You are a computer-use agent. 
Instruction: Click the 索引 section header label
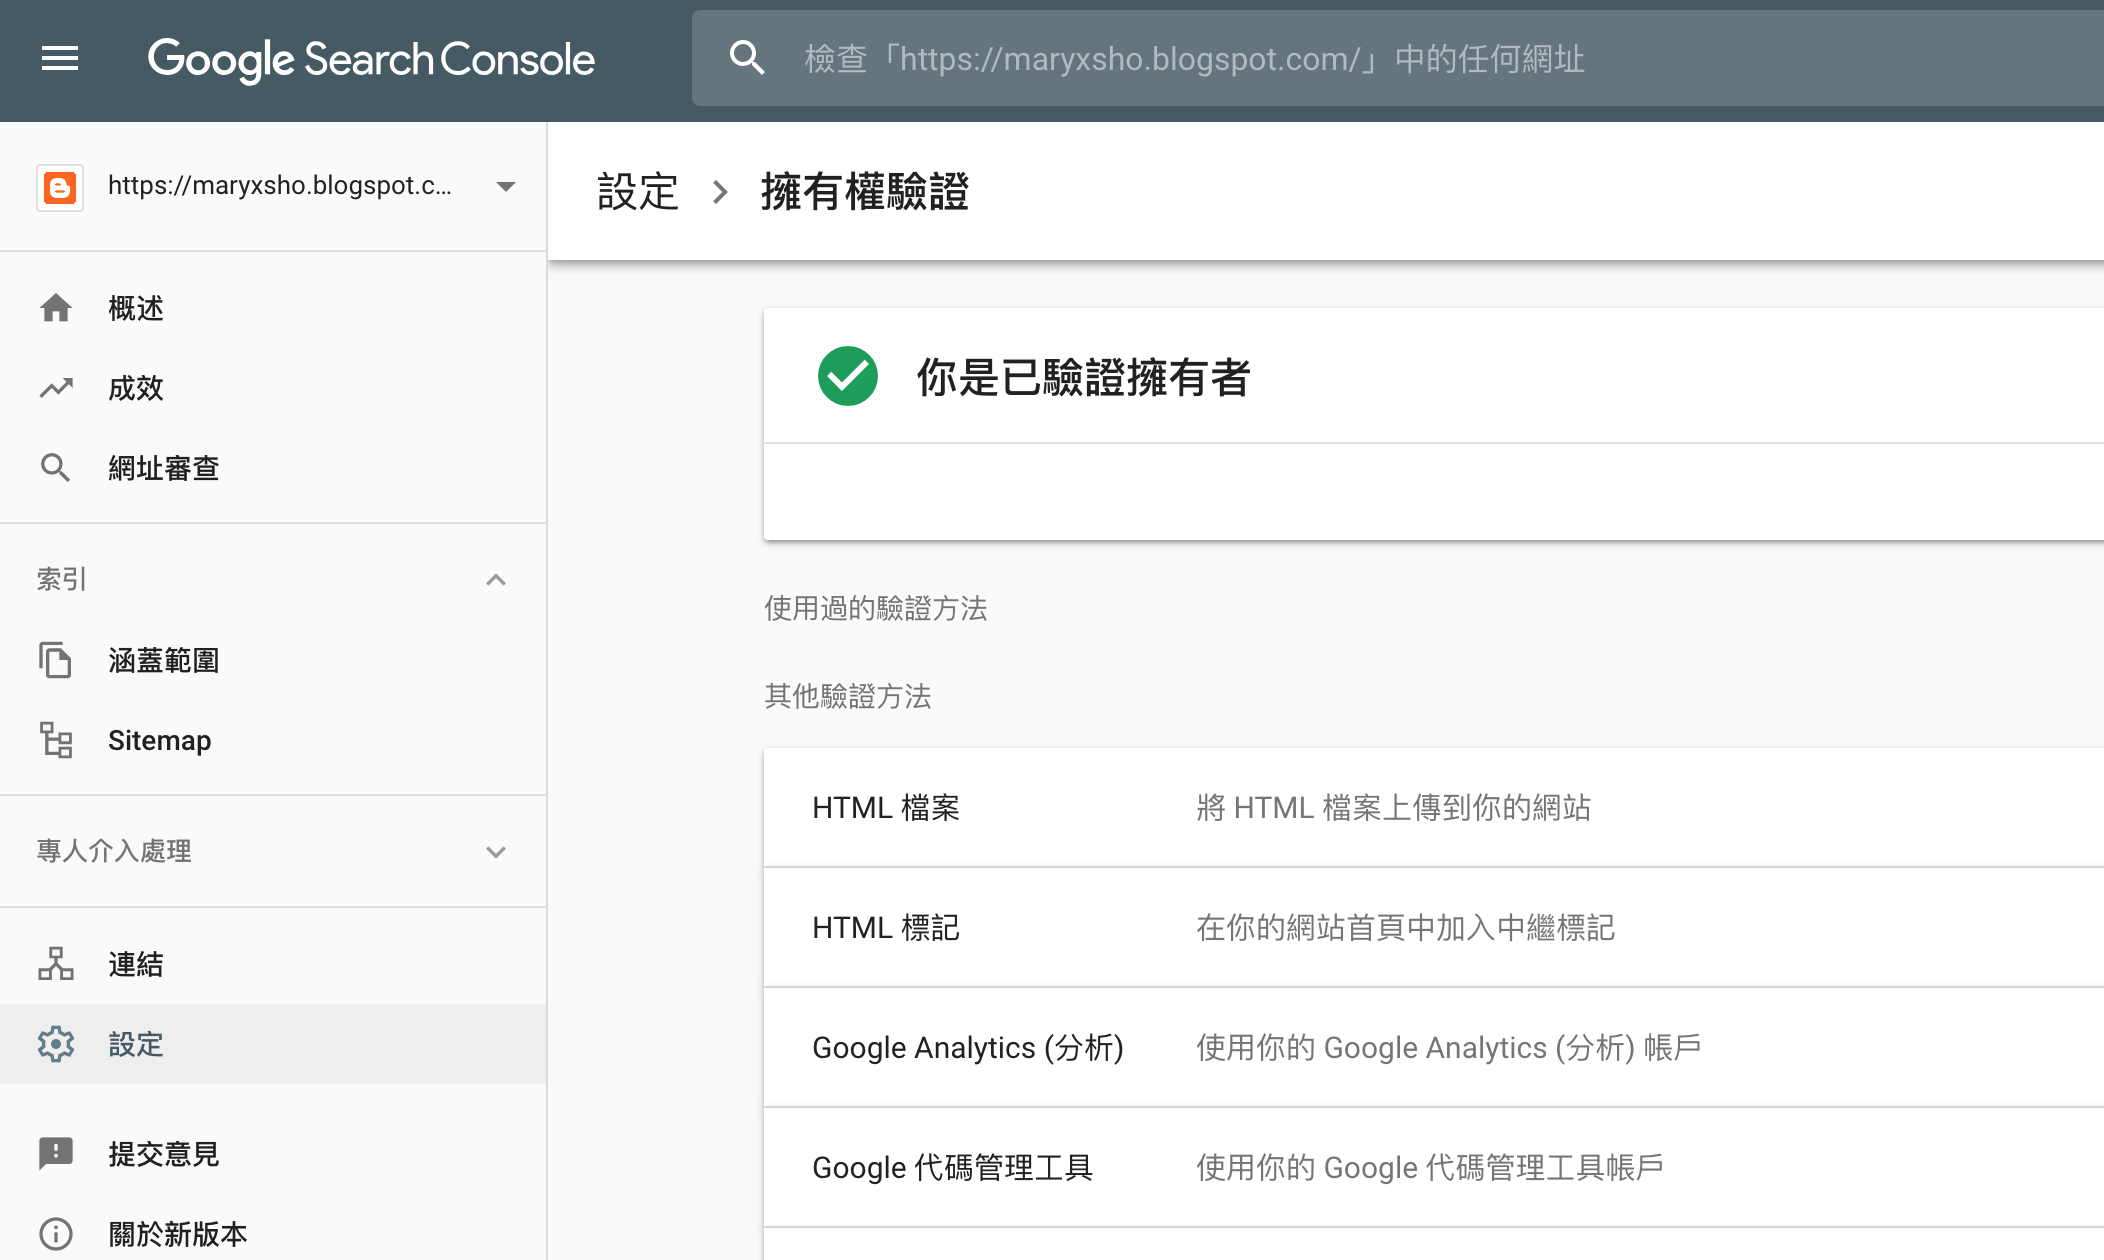click(62, 579)
